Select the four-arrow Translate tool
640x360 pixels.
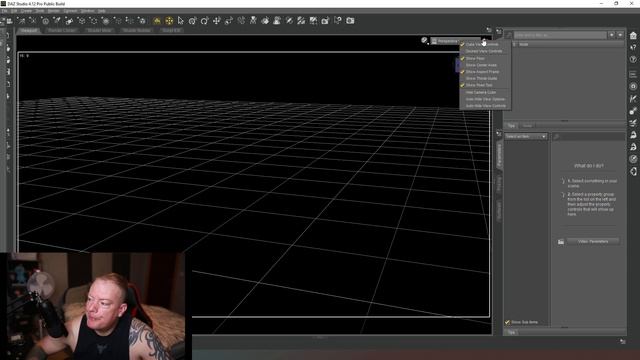click(x=217, y=21)
